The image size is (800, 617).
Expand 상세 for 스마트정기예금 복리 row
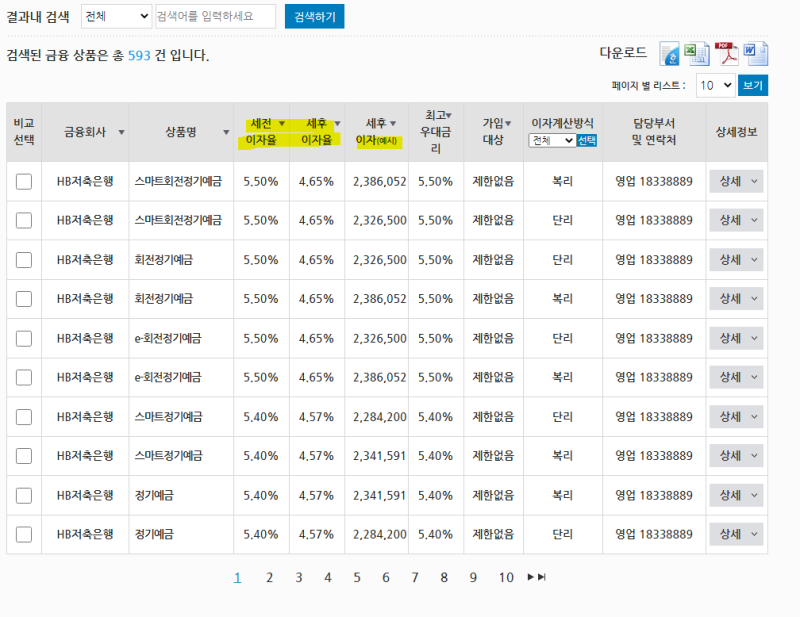736,456
